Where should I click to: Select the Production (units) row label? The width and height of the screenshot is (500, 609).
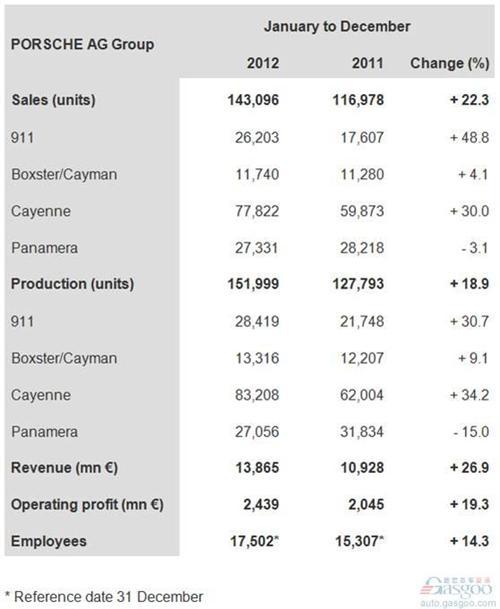pos(73,284)
